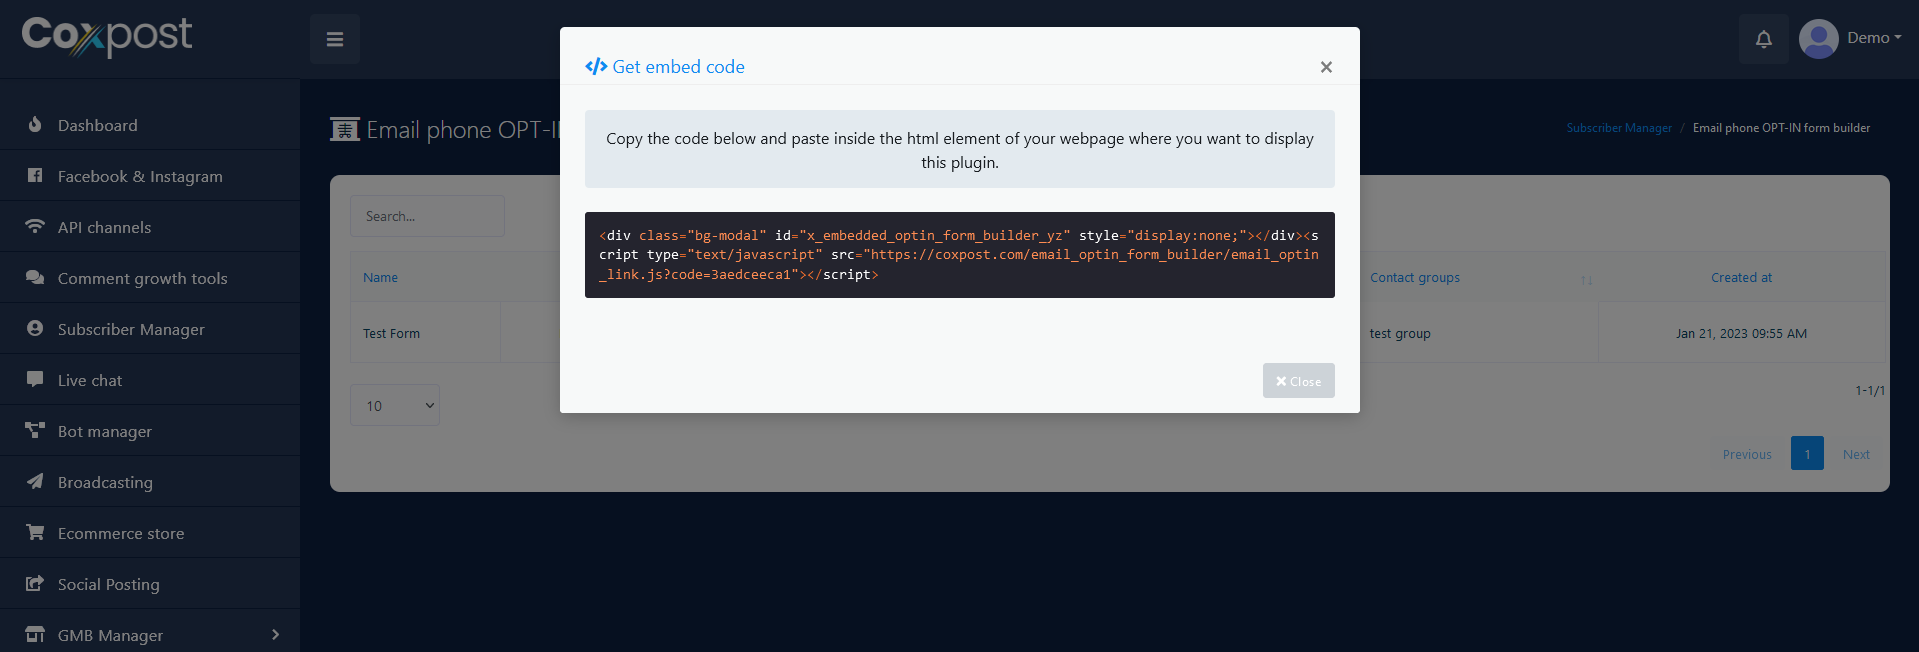
Task: Click the Get embed code modal title
Action: 678,67
